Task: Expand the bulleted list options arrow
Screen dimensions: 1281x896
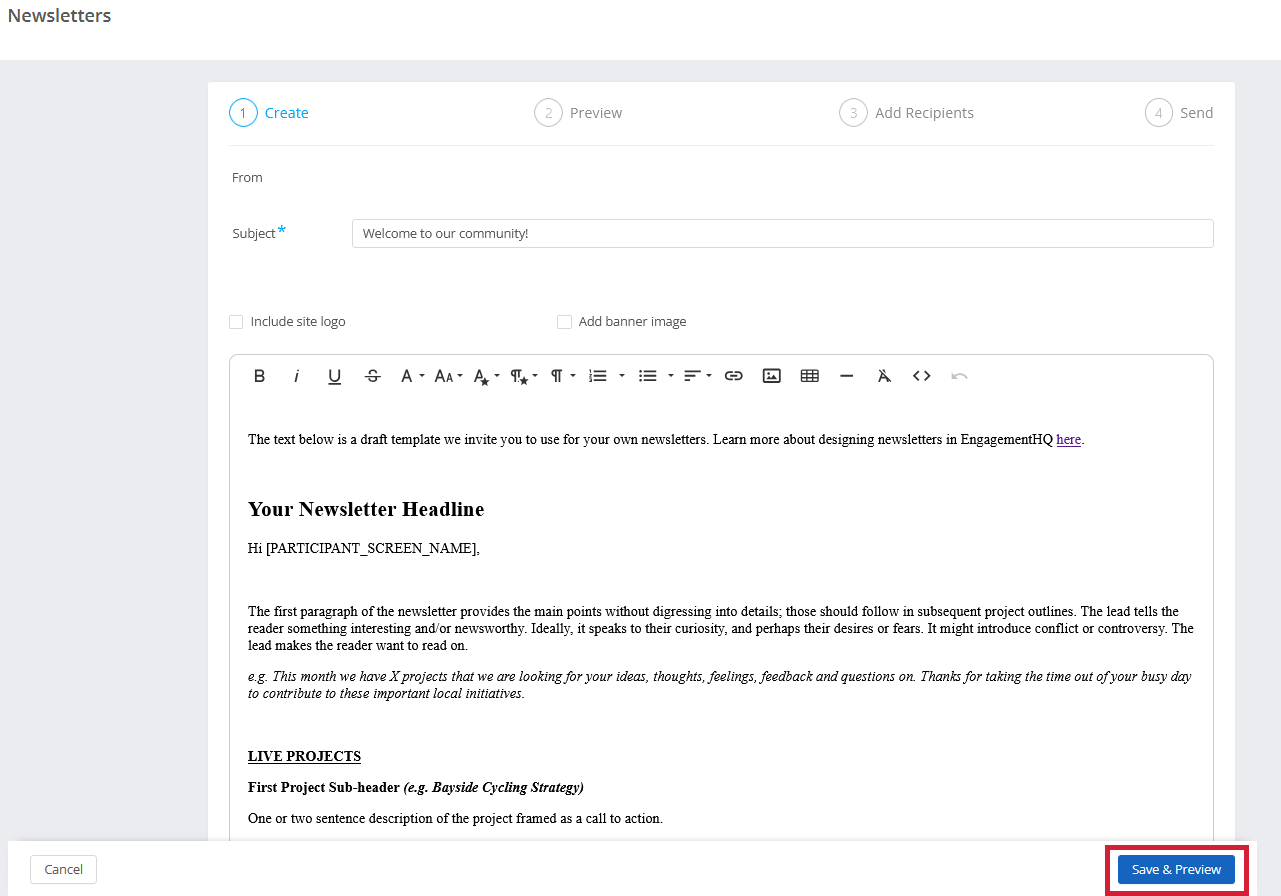Action: pos(671,376)
